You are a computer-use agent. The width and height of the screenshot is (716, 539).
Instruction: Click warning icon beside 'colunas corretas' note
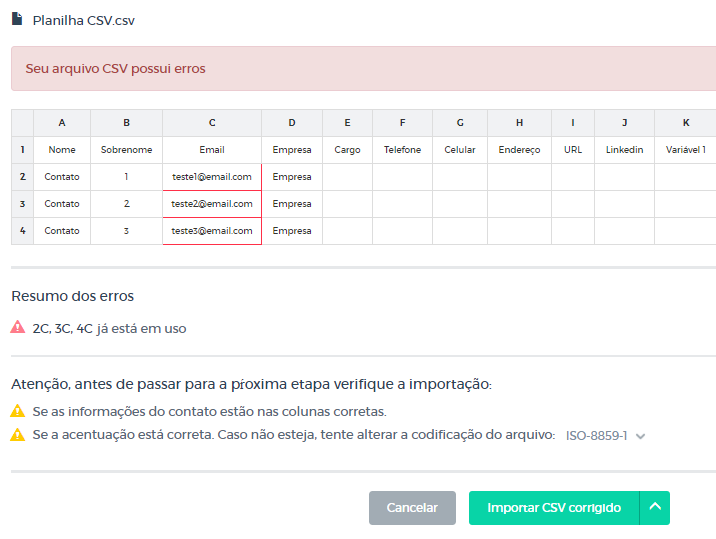pyautogui.click(x=18, y=411)
